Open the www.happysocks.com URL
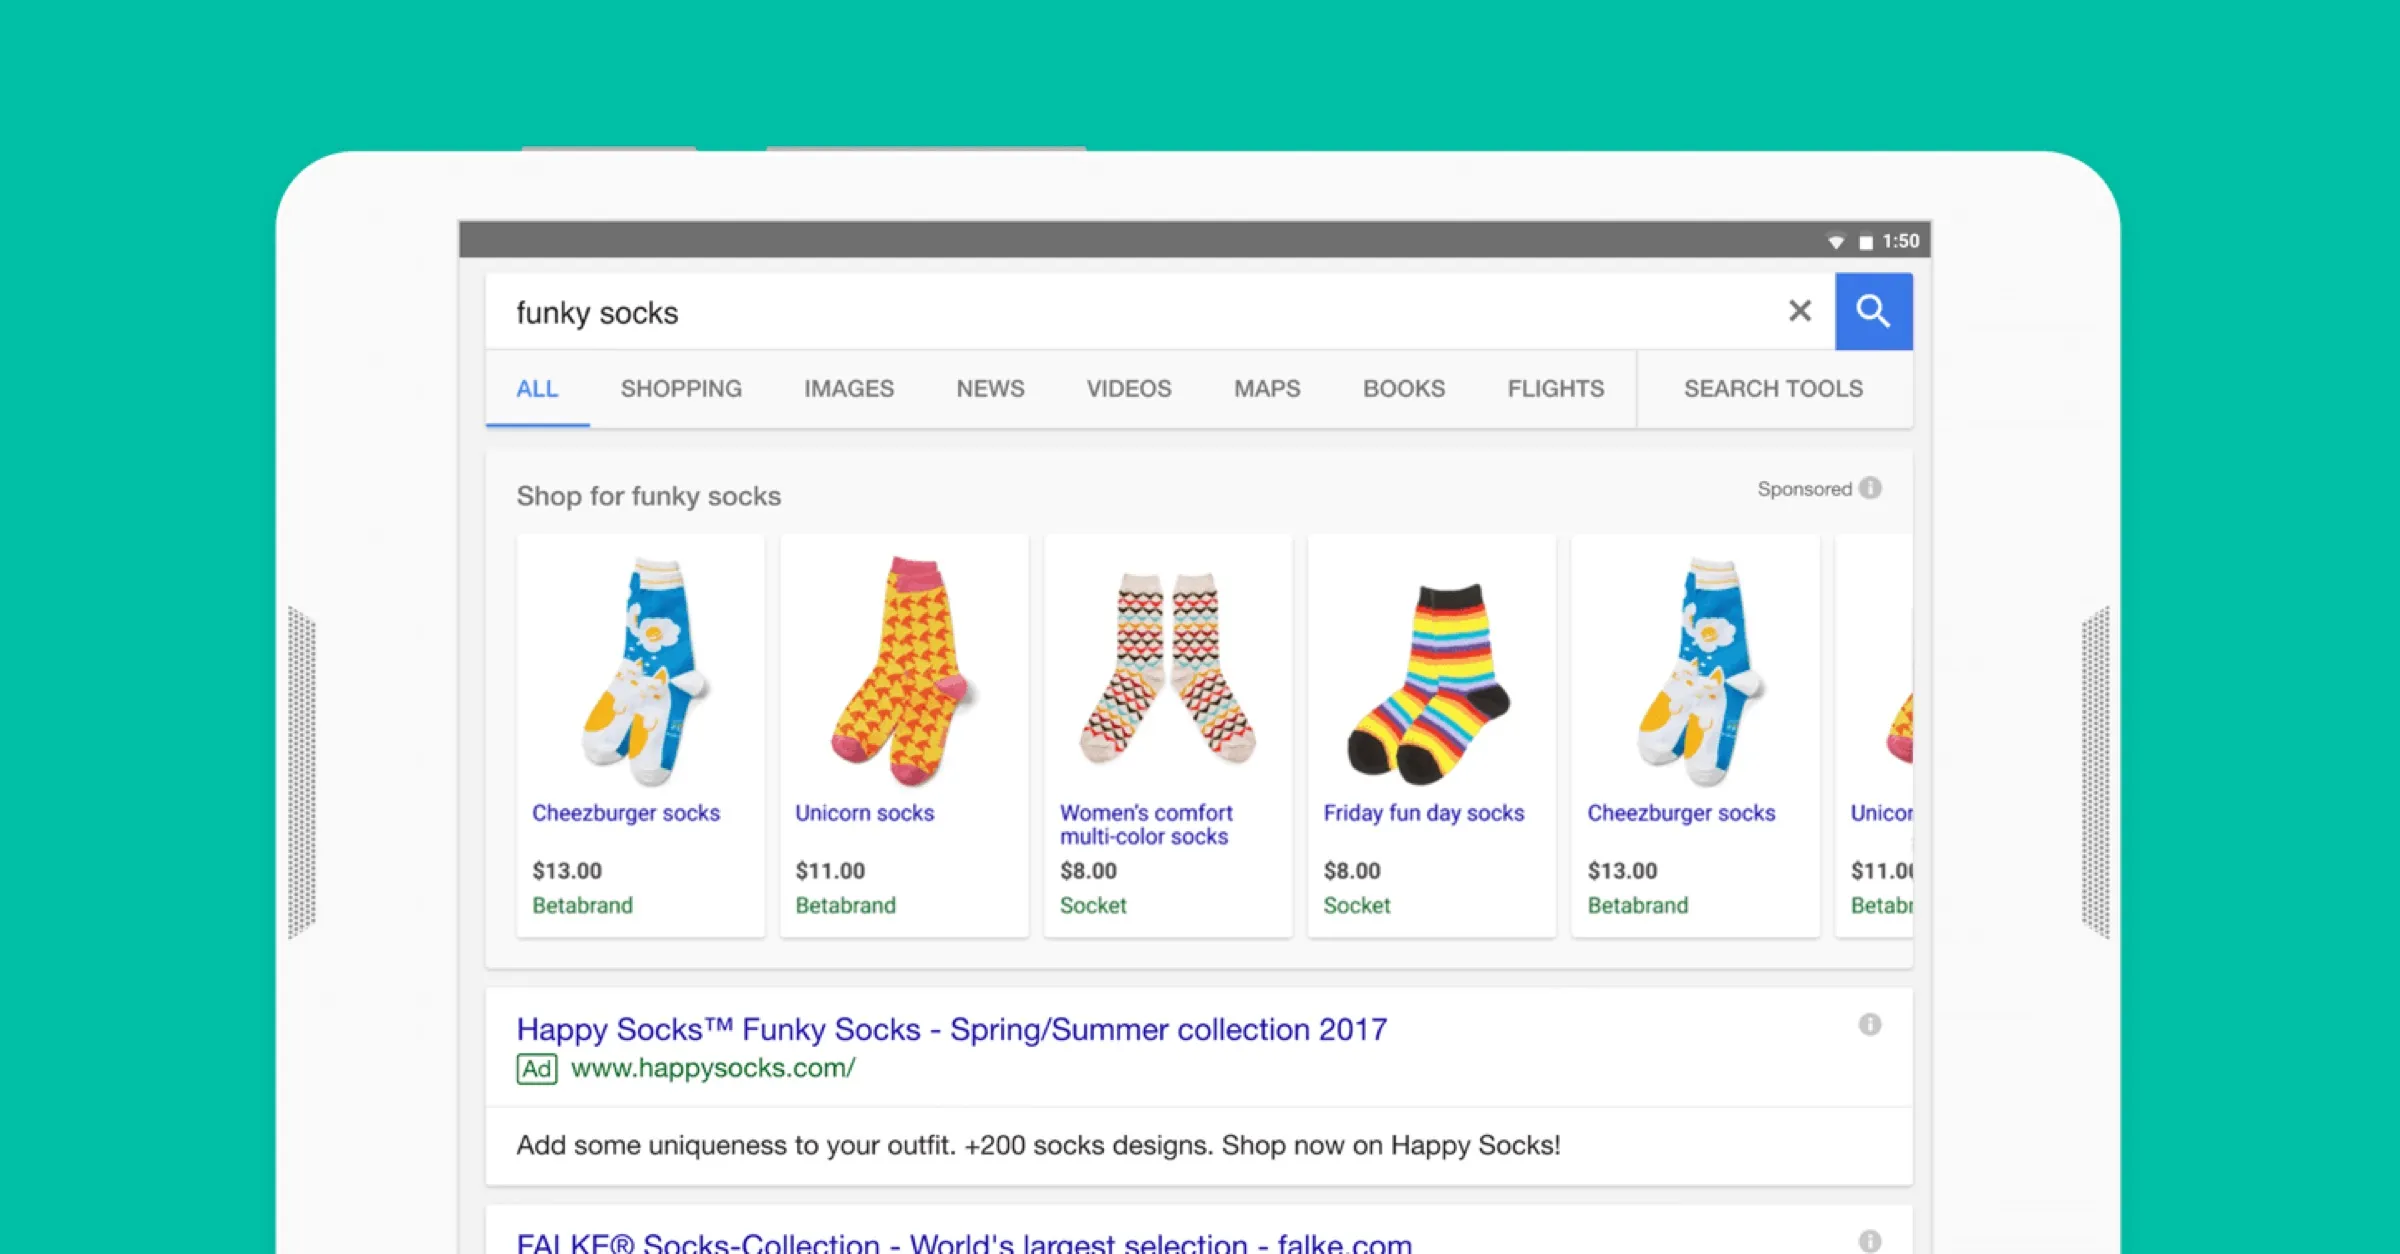 tap(712, 1068)
